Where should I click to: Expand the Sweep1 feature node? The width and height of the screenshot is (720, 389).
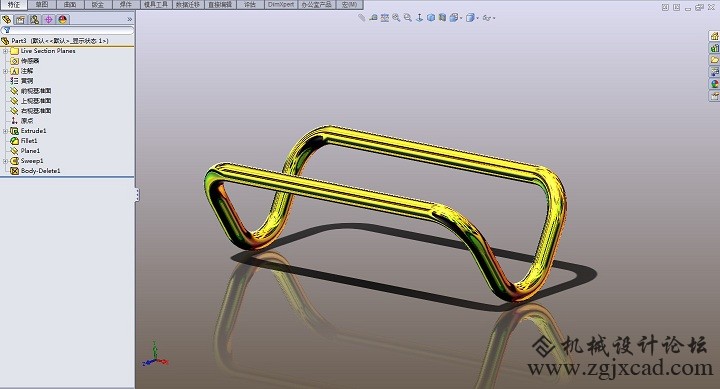[x=5, y=161]
